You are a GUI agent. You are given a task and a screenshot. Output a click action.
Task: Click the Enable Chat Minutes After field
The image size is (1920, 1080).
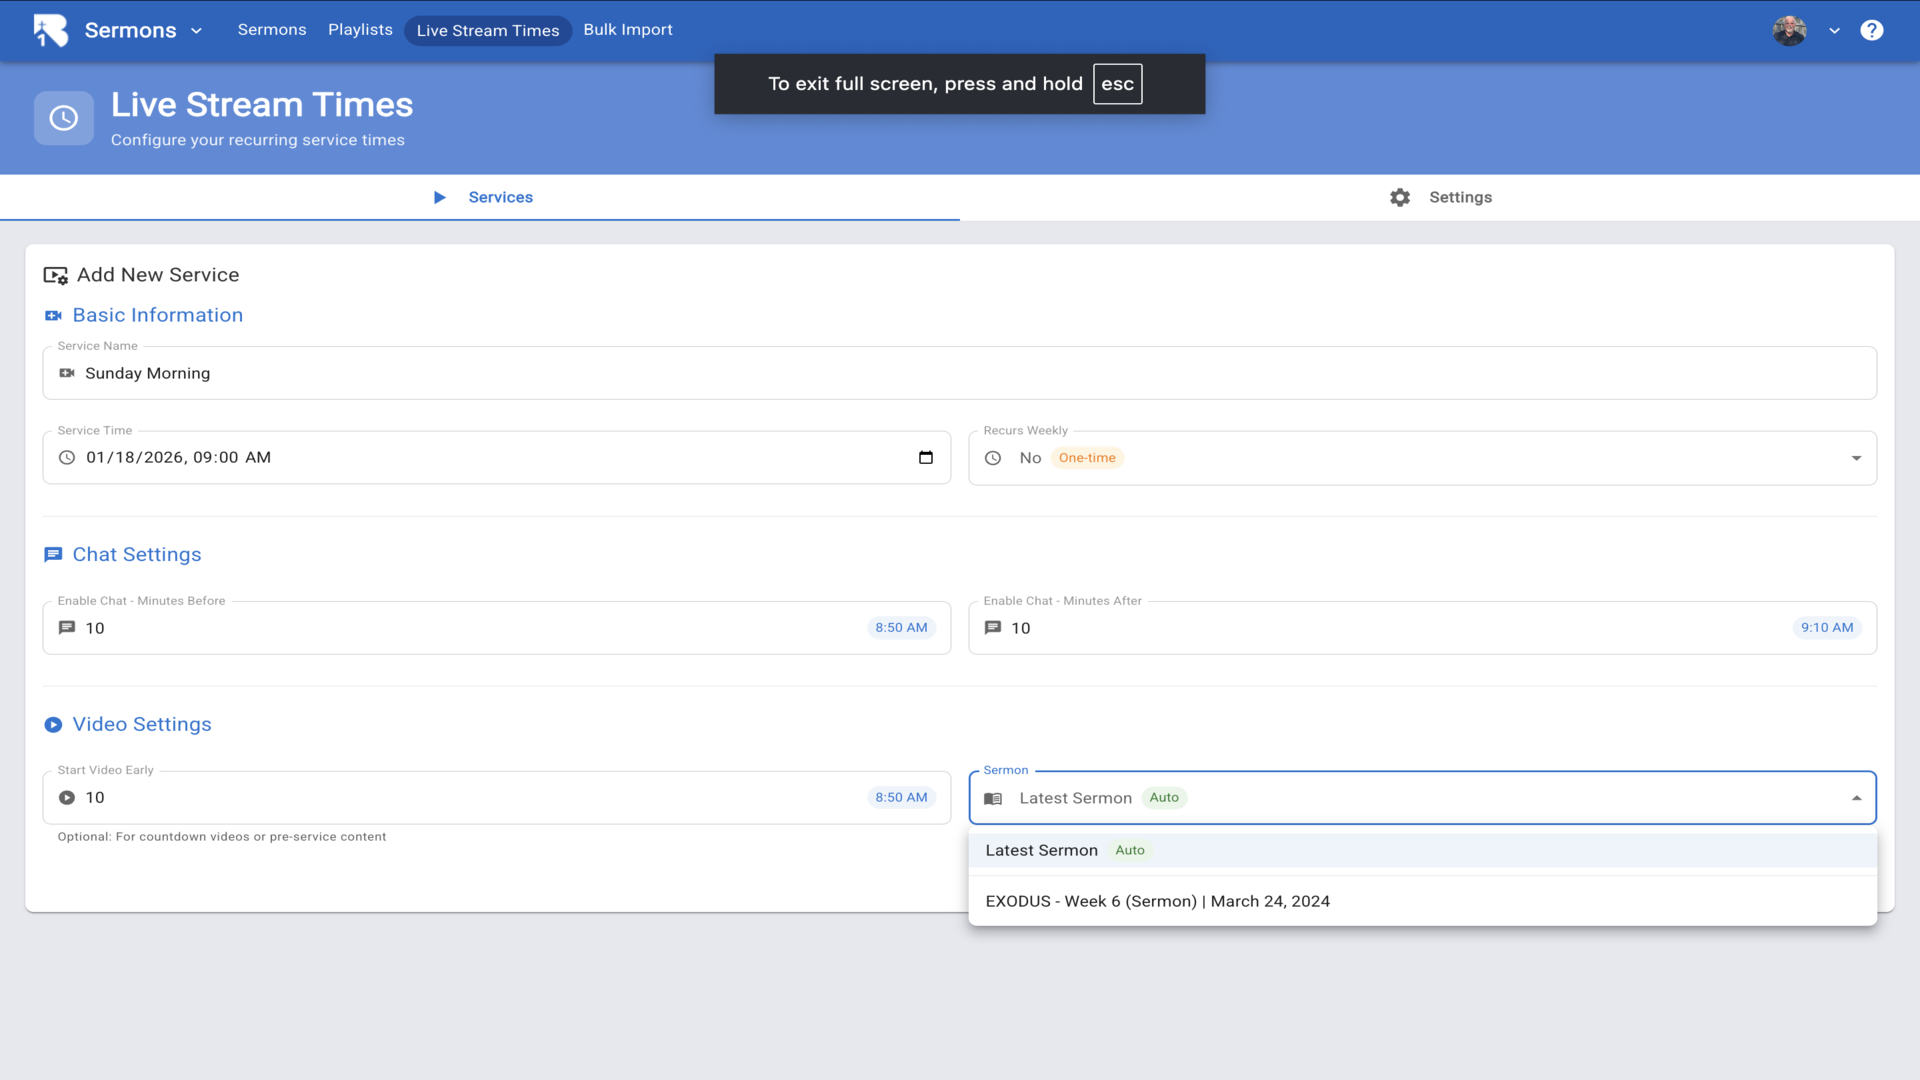pyautogui.click(x=1400, y=629)
